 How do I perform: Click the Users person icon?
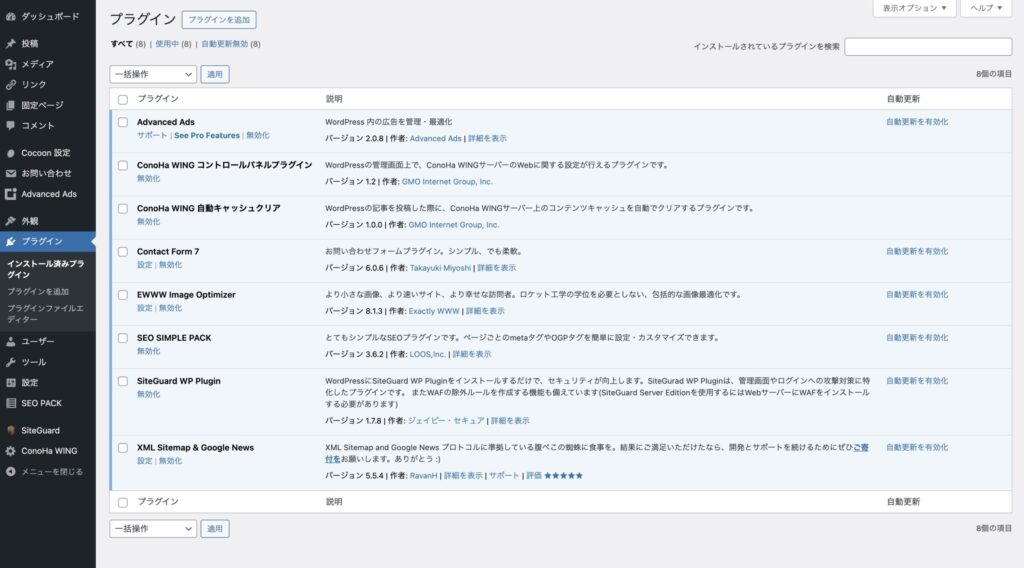coord(10,341)
